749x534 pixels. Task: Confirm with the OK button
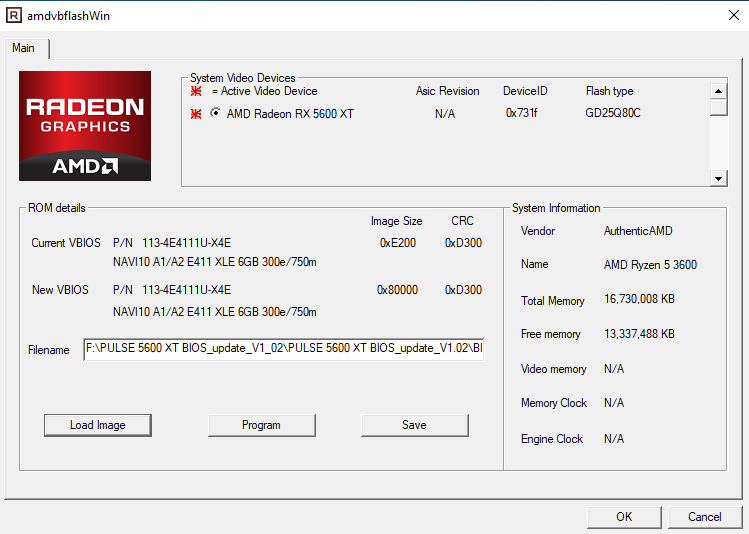[624, 517]
